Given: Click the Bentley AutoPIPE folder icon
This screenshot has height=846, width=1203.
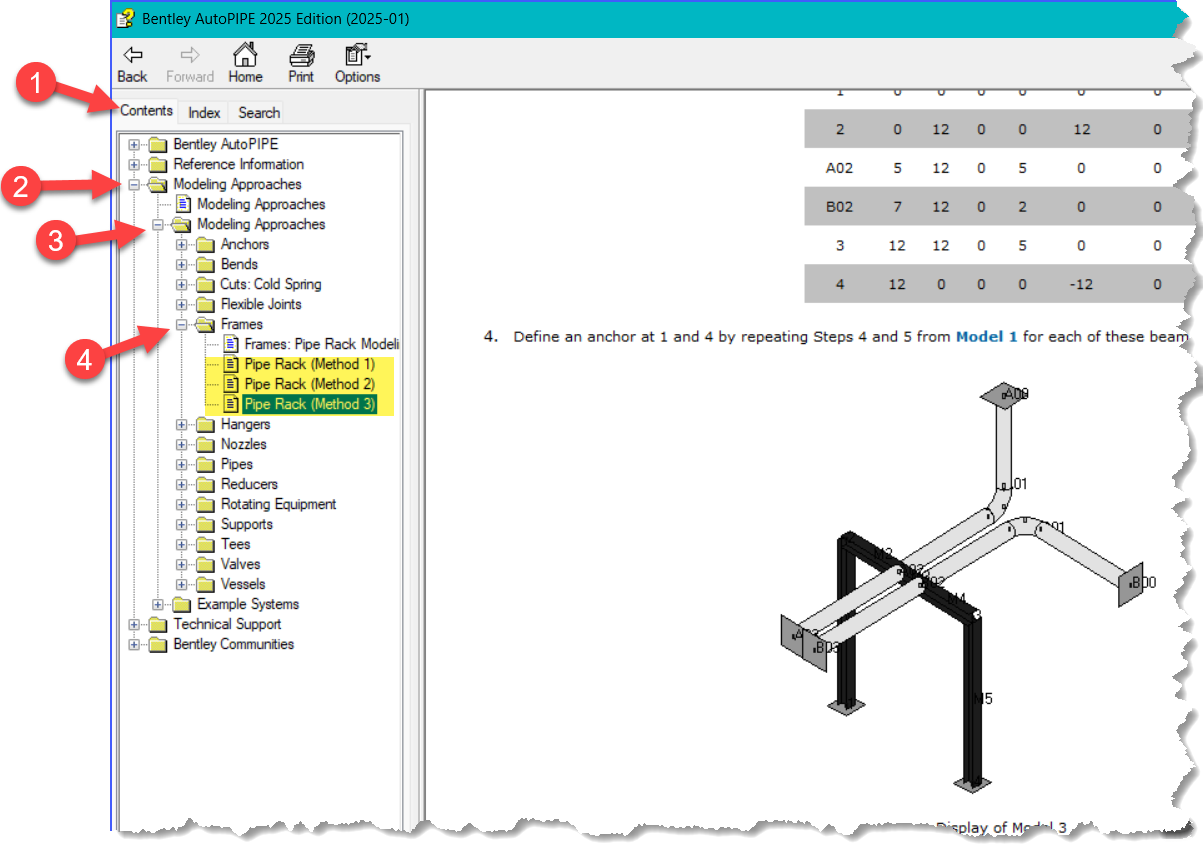Looking at the screenshot, I should 158,144.
